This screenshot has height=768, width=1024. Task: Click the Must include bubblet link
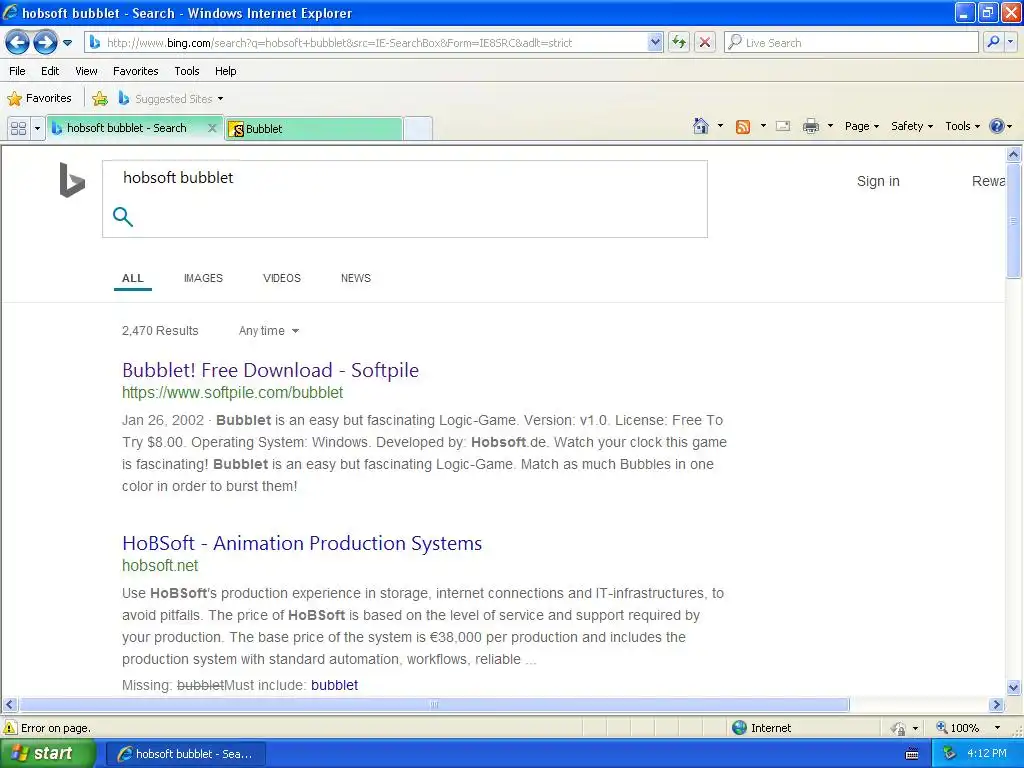pos(334,685)
